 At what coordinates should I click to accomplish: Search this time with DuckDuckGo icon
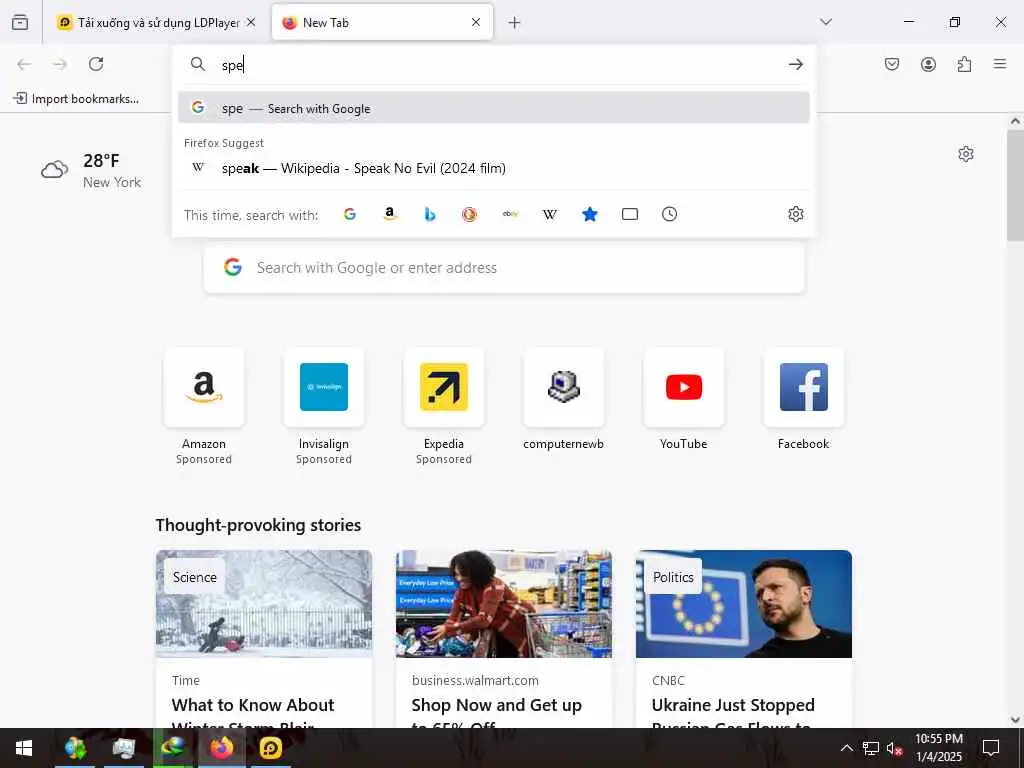[470, 214]
